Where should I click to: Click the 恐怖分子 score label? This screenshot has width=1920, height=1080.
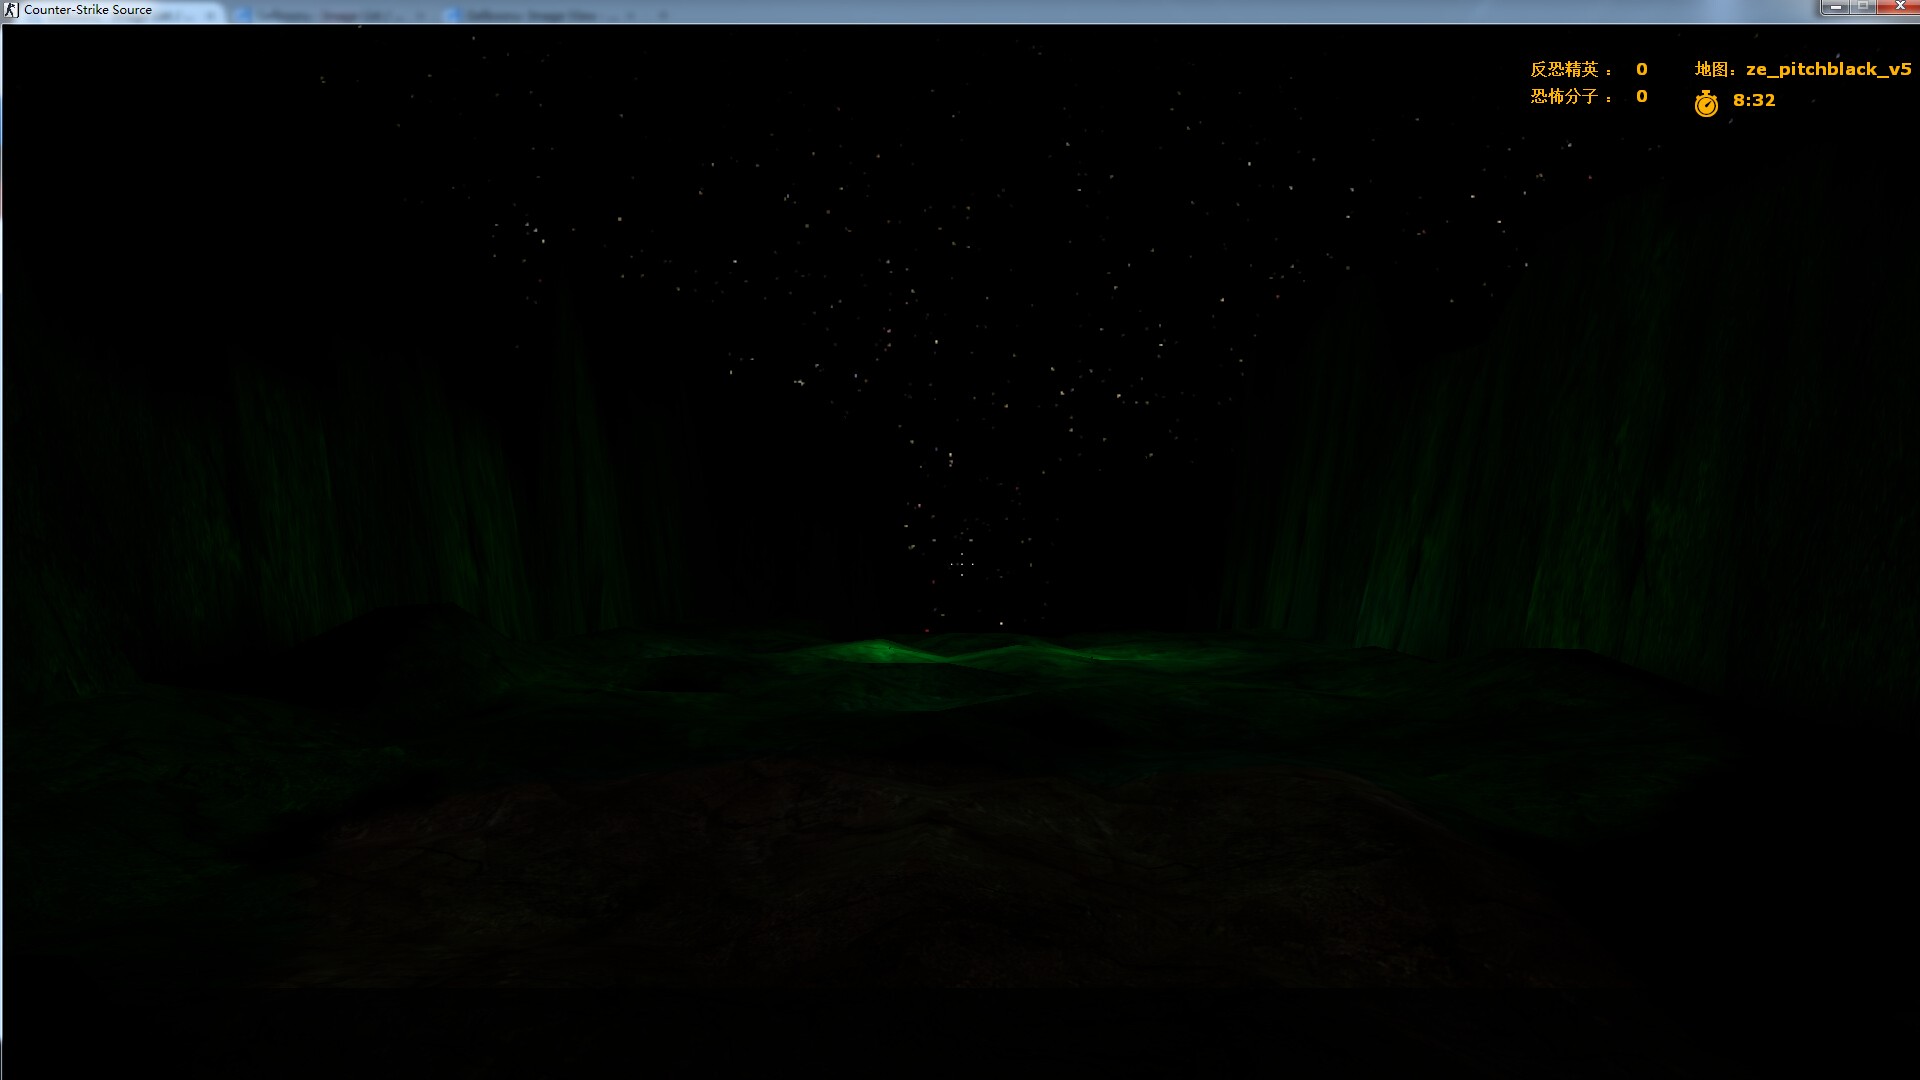pos(1571,96)
